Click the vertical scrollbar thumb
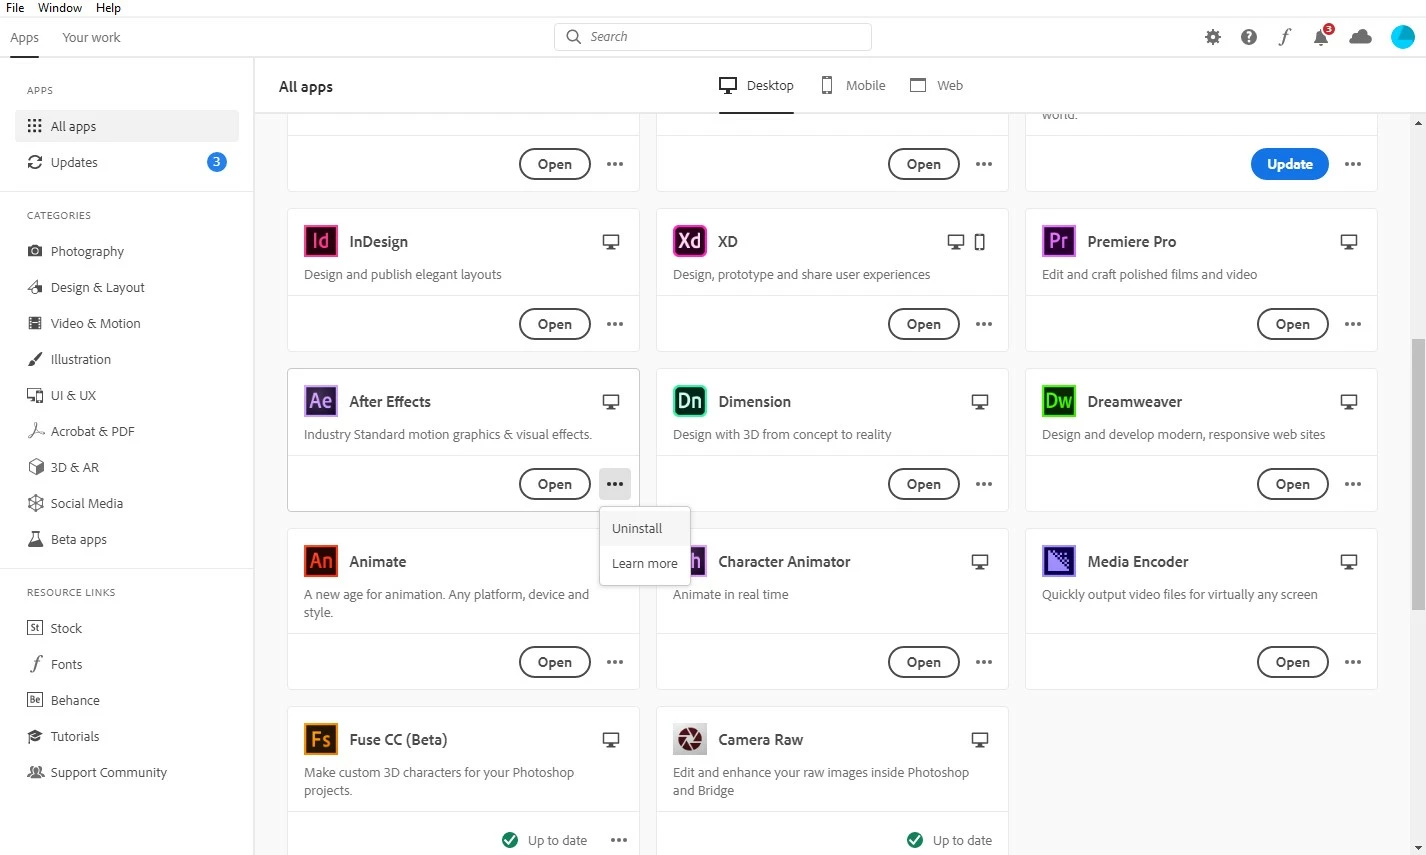Viewport: 1426px width, 855px height. (1418, 473)
